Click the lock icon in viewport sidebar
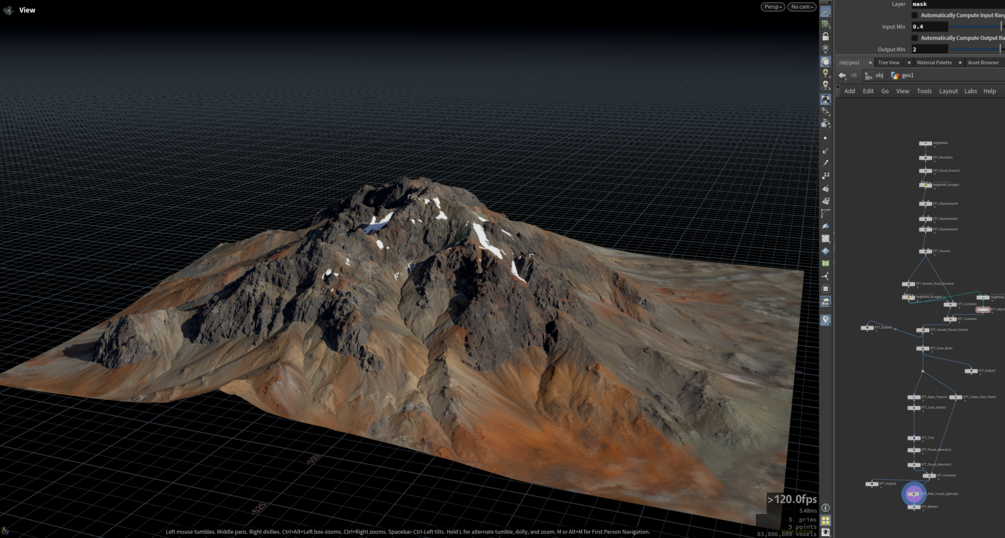 point(826,37)
